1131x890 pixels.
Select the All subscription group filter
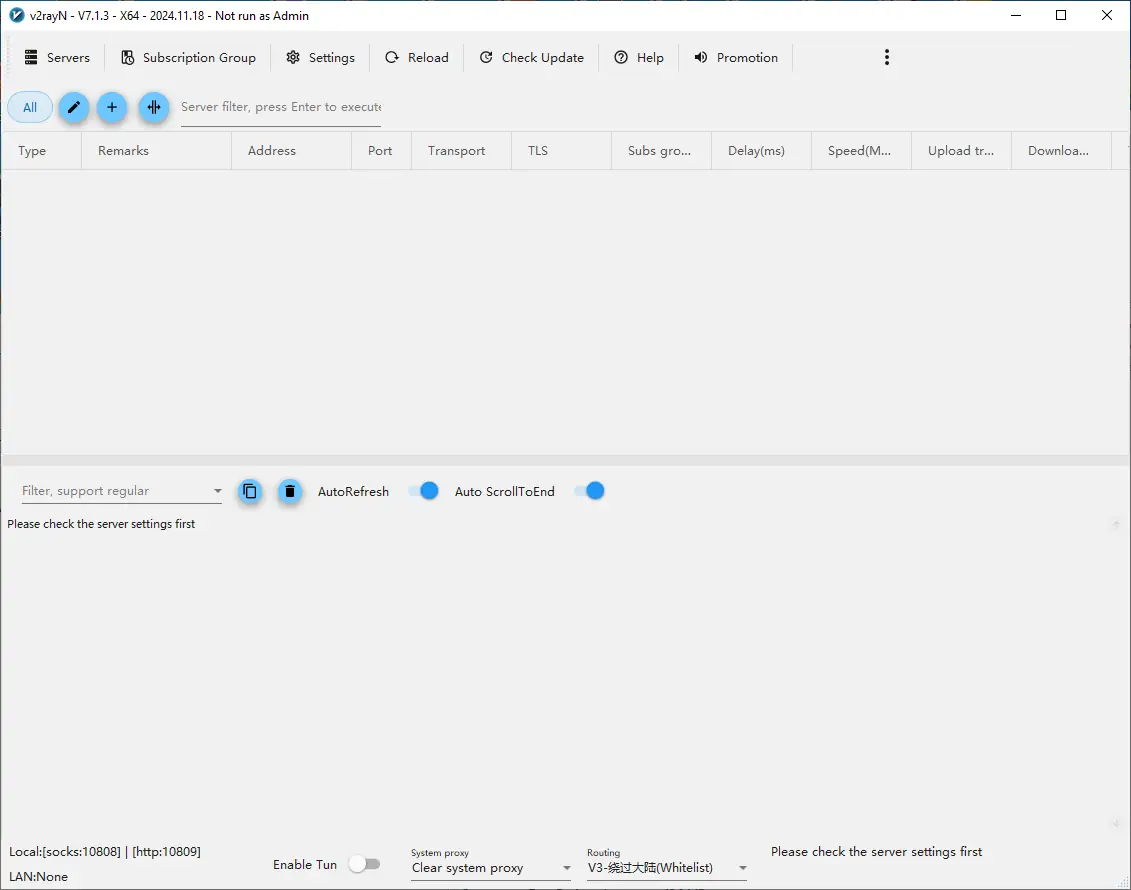point(30,107)
